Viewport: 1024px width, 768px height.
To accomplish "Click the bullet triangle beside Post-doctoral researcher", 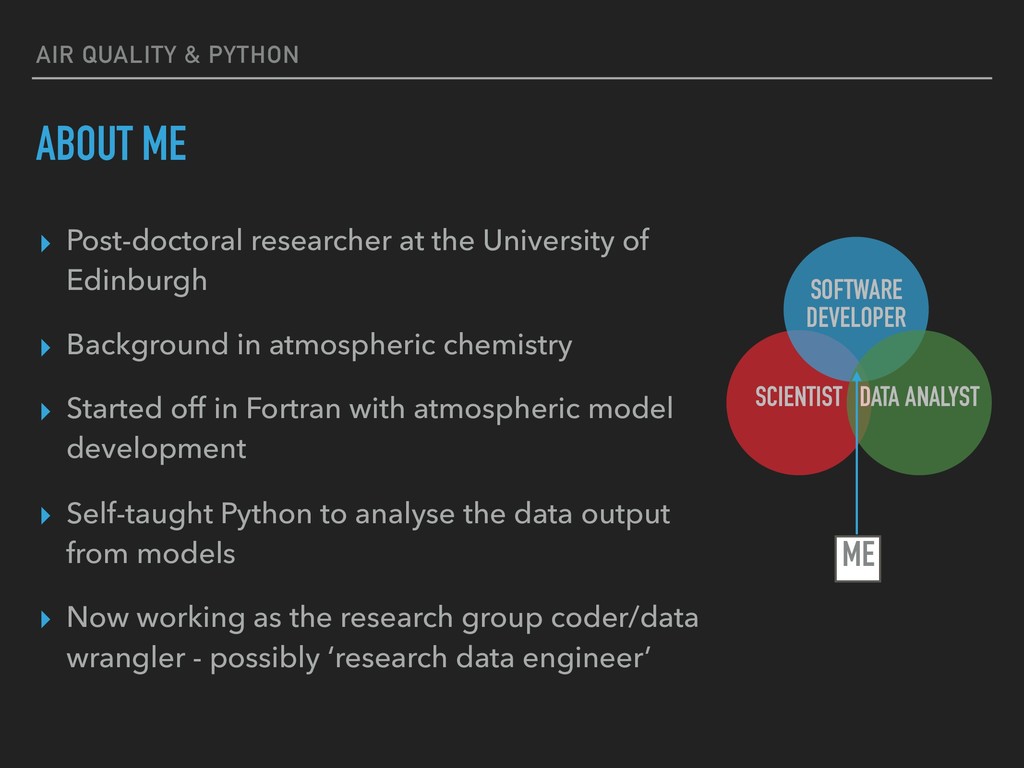I will pyautogui.click(x=45, y=244).
